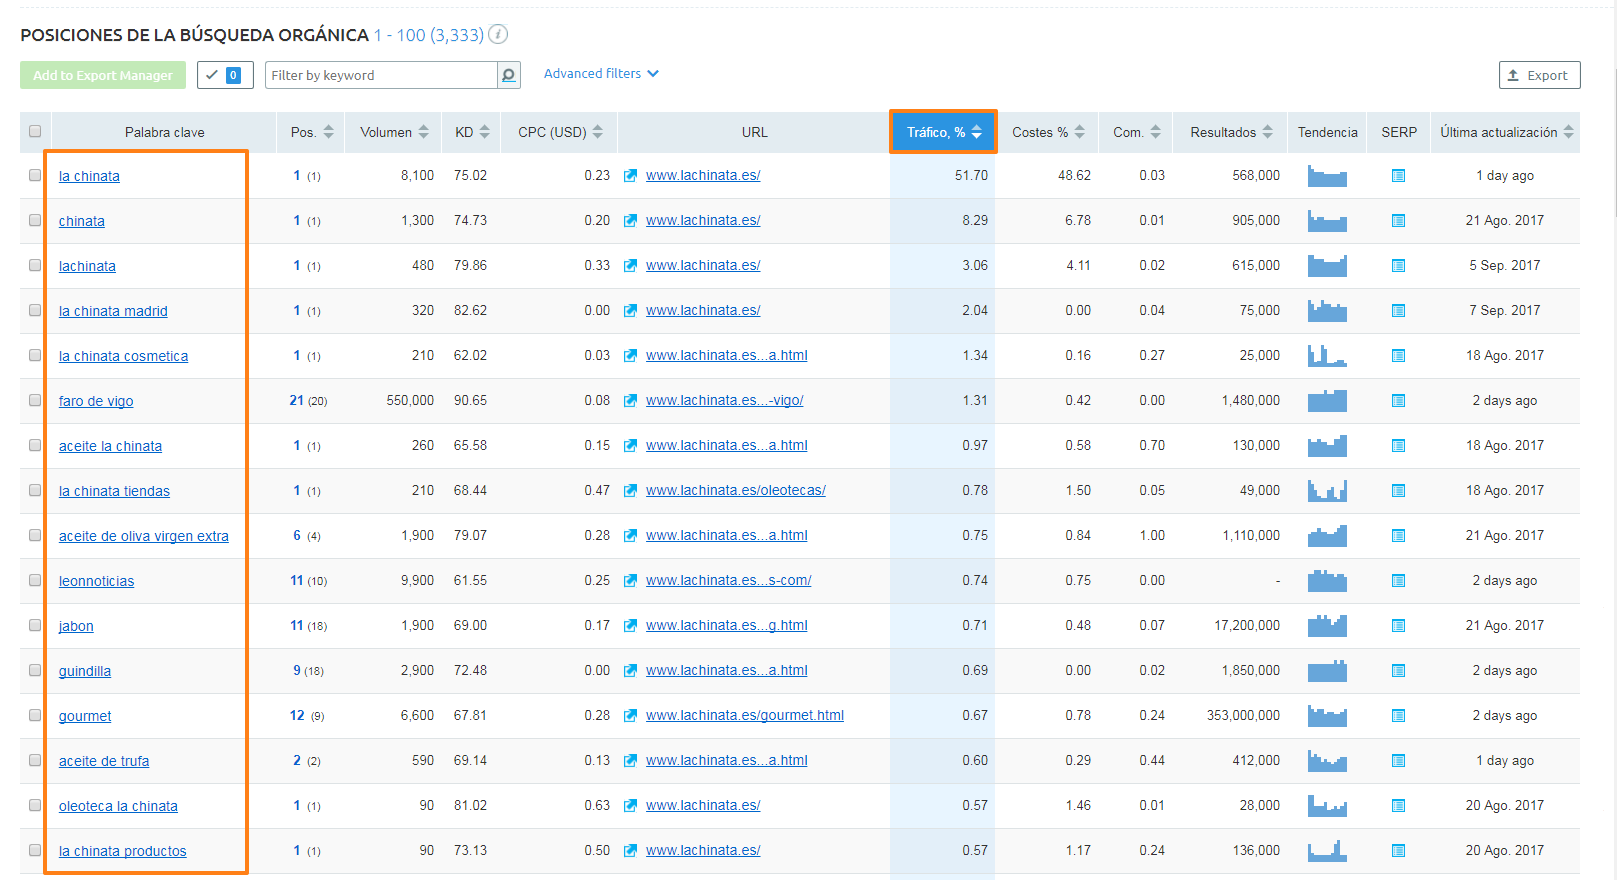1617x880 pixels.
Task: Open SERP snapshot for aceite de trufa row
Action: tap(1399, 761)
